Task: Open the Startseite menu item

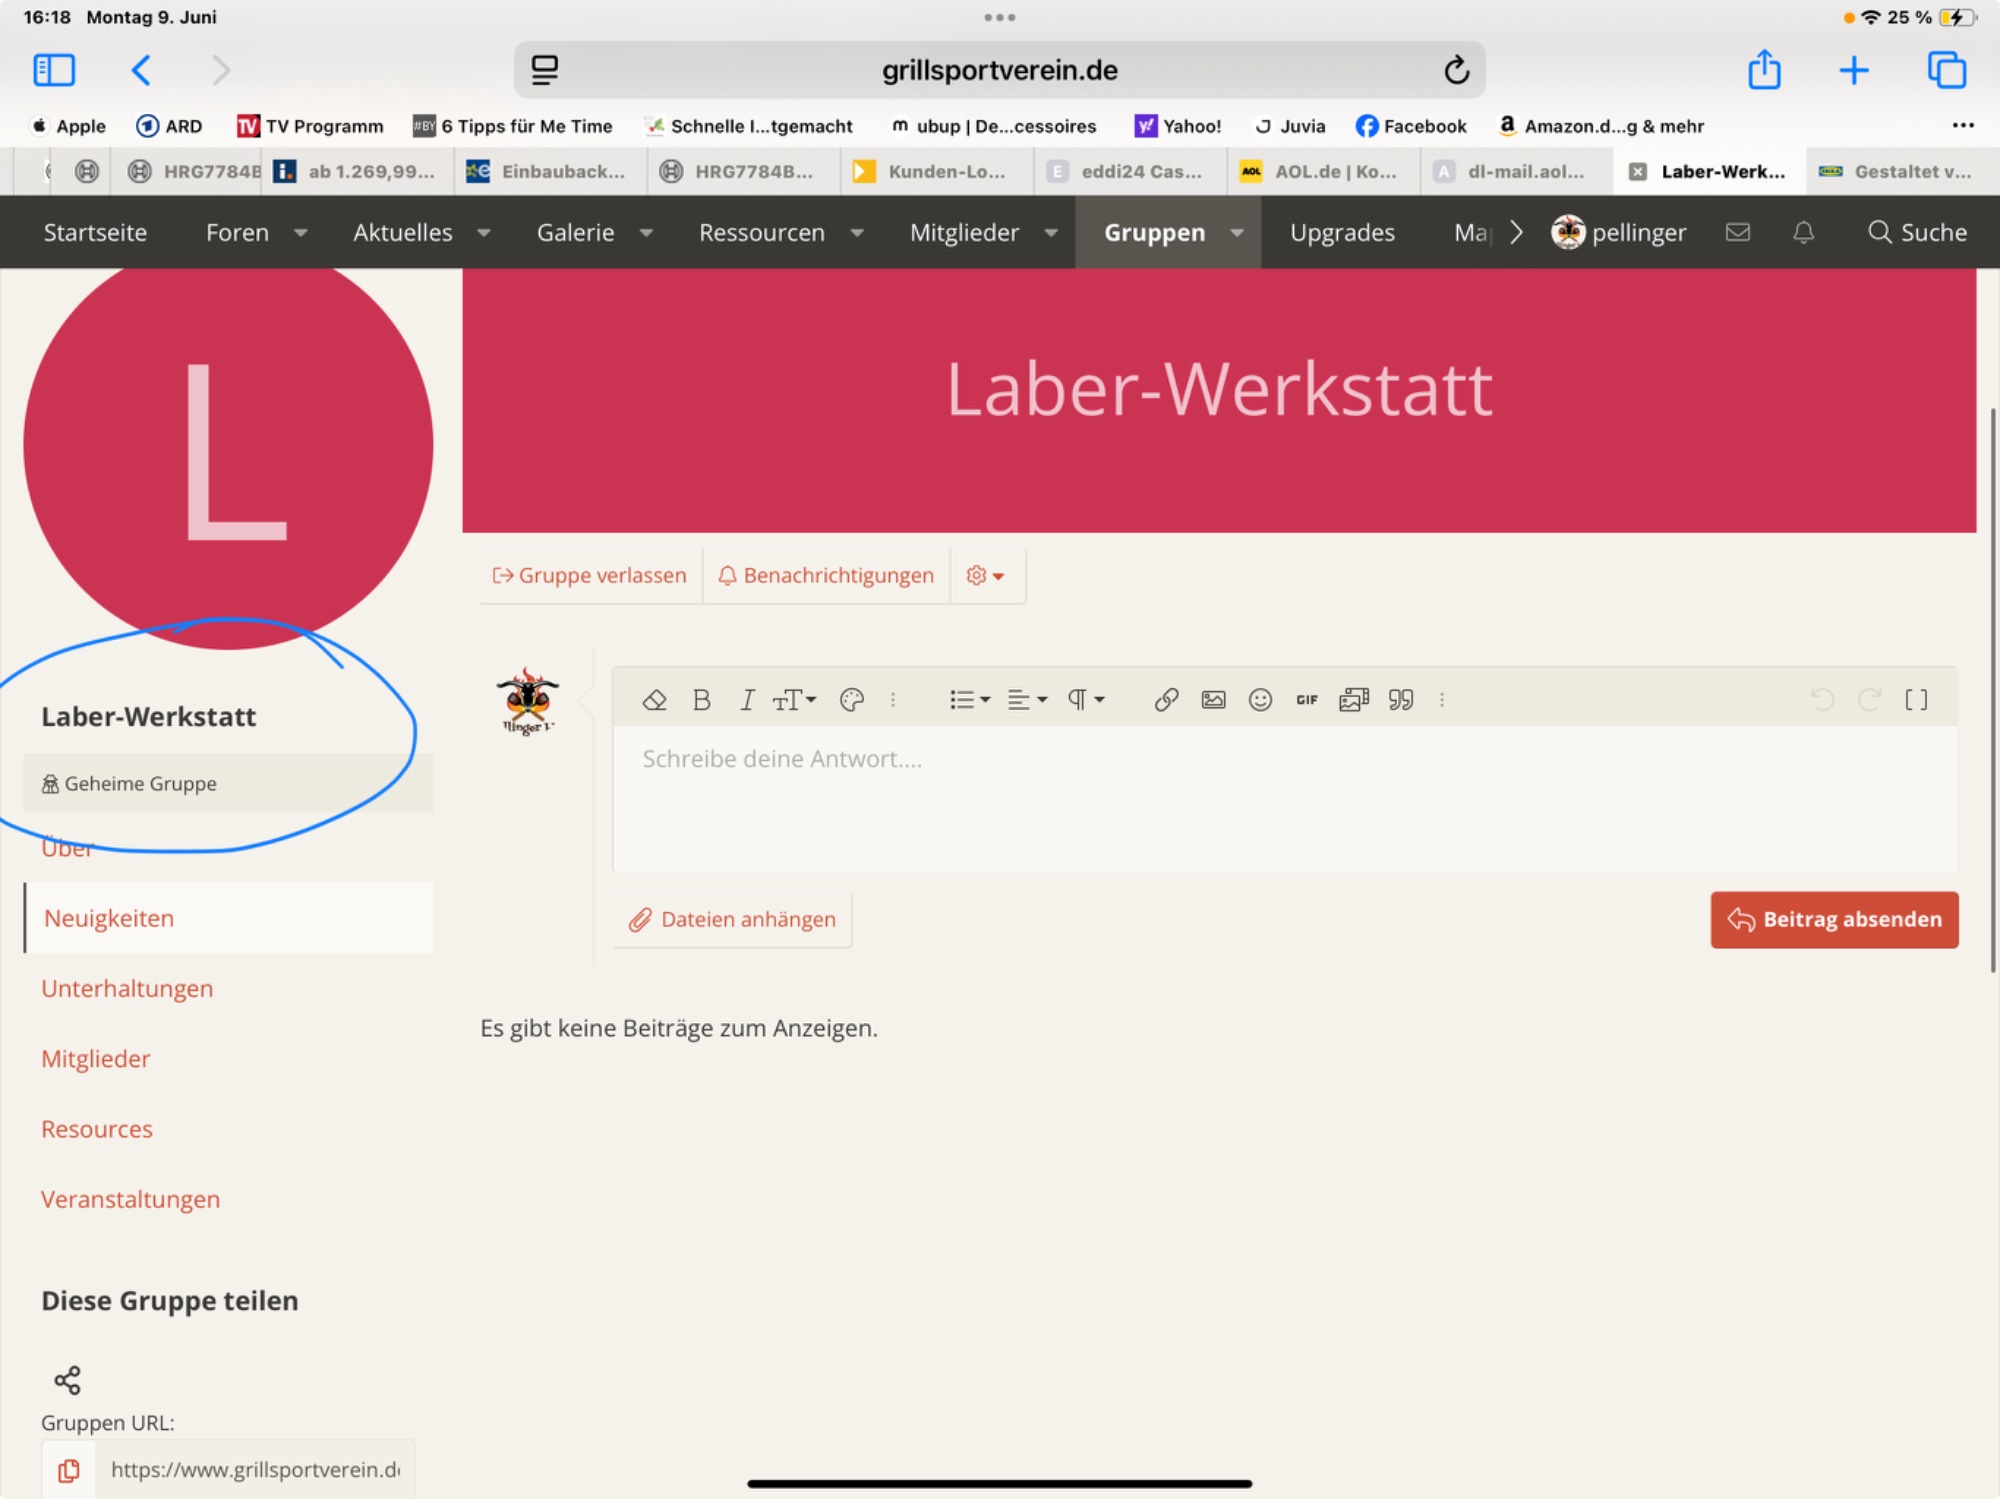Action: click(95, 232)
